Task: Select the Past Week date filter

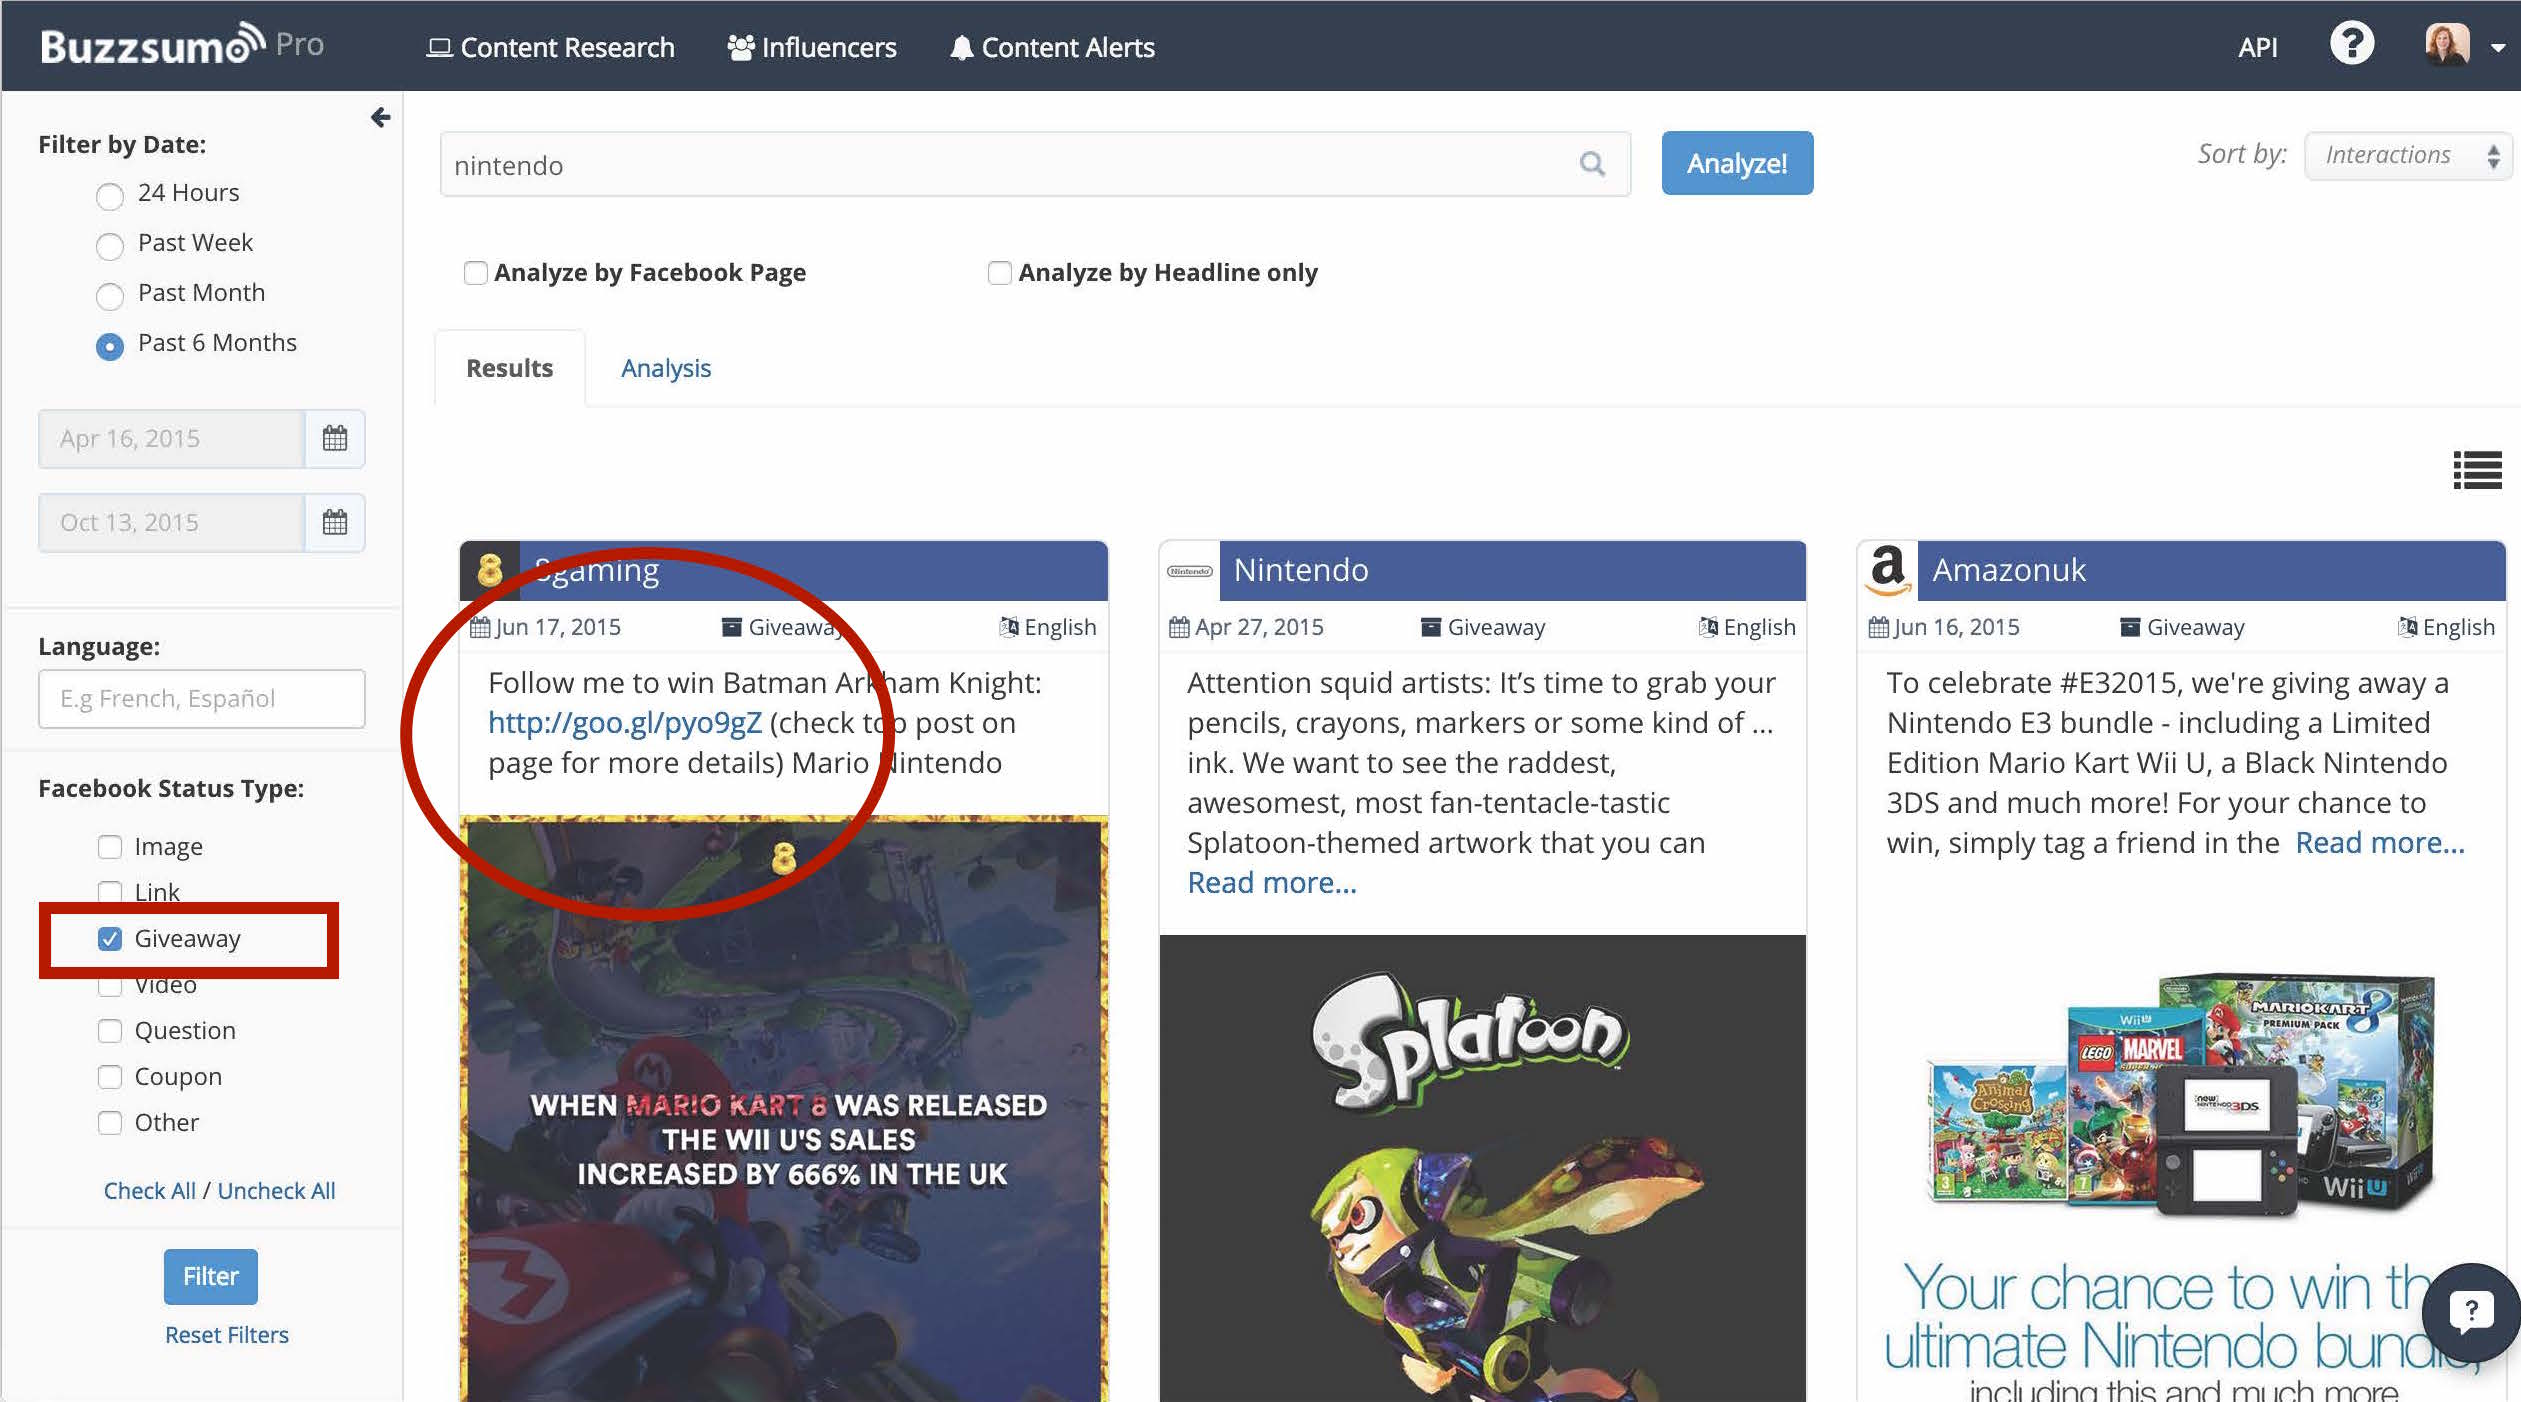Action: pyautogui.click(x=109, y=245)
